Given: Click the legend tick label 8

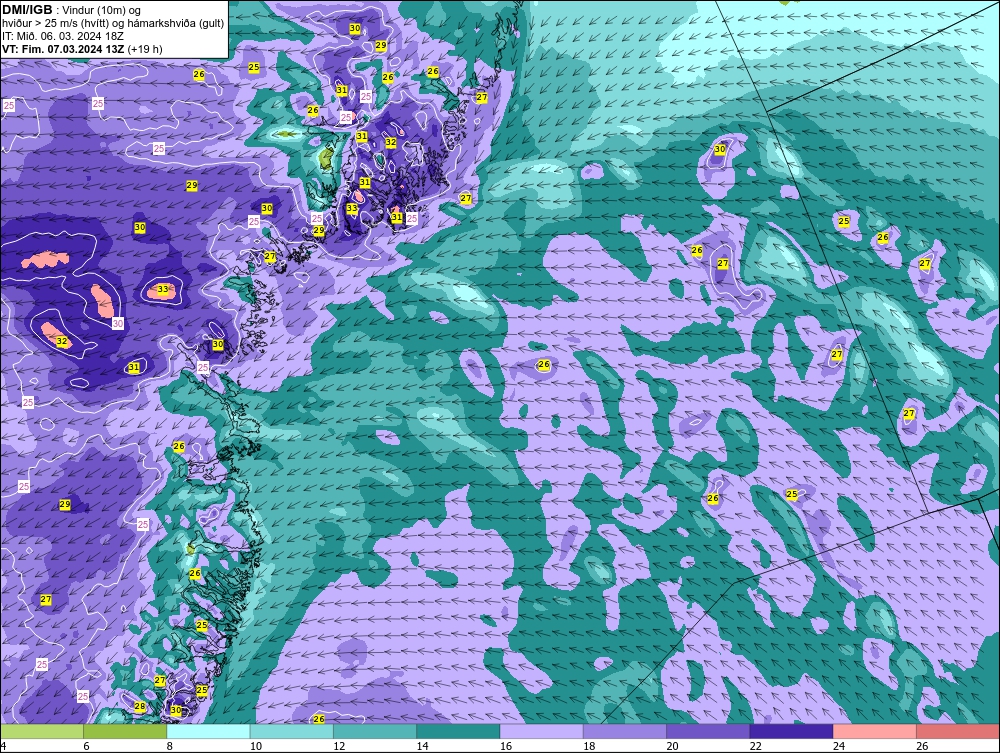Looking at the screenshot, I should [x=170, y=746].
